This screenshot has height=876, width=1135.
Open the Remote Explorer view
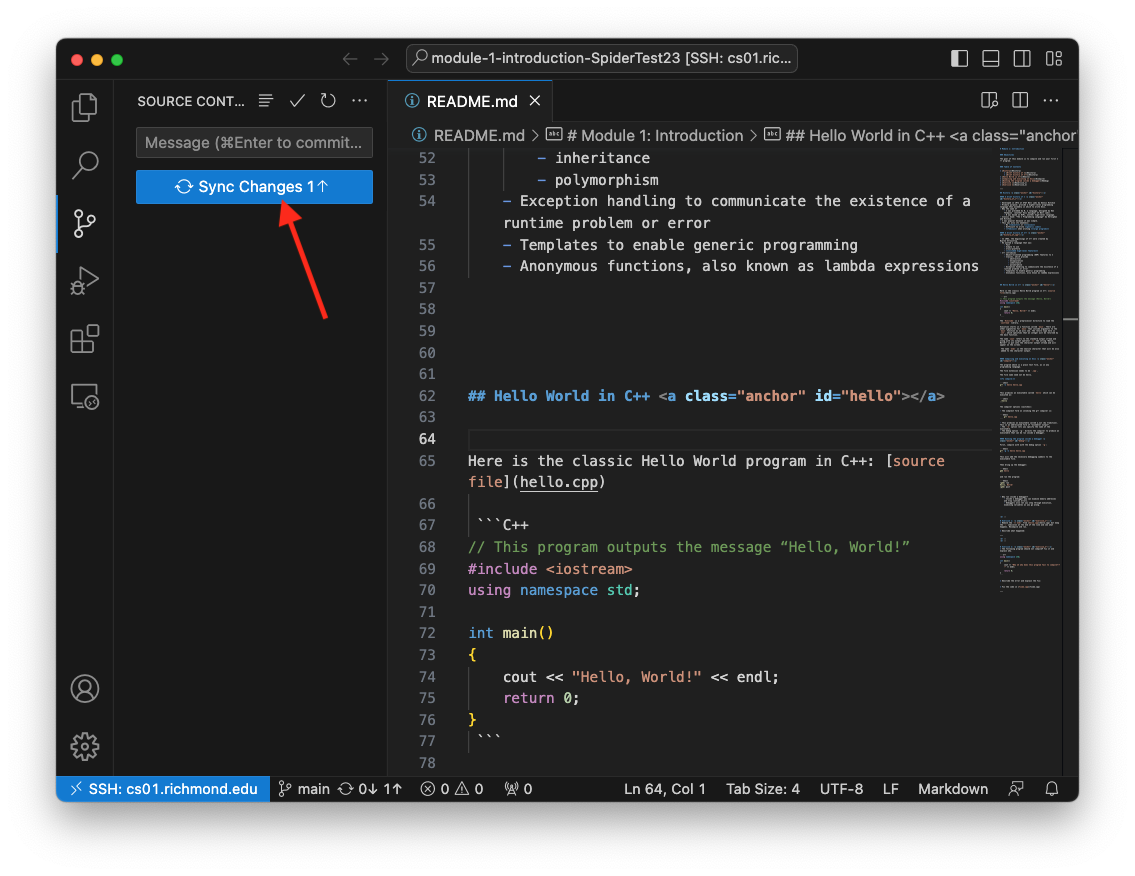pos(85,397)
